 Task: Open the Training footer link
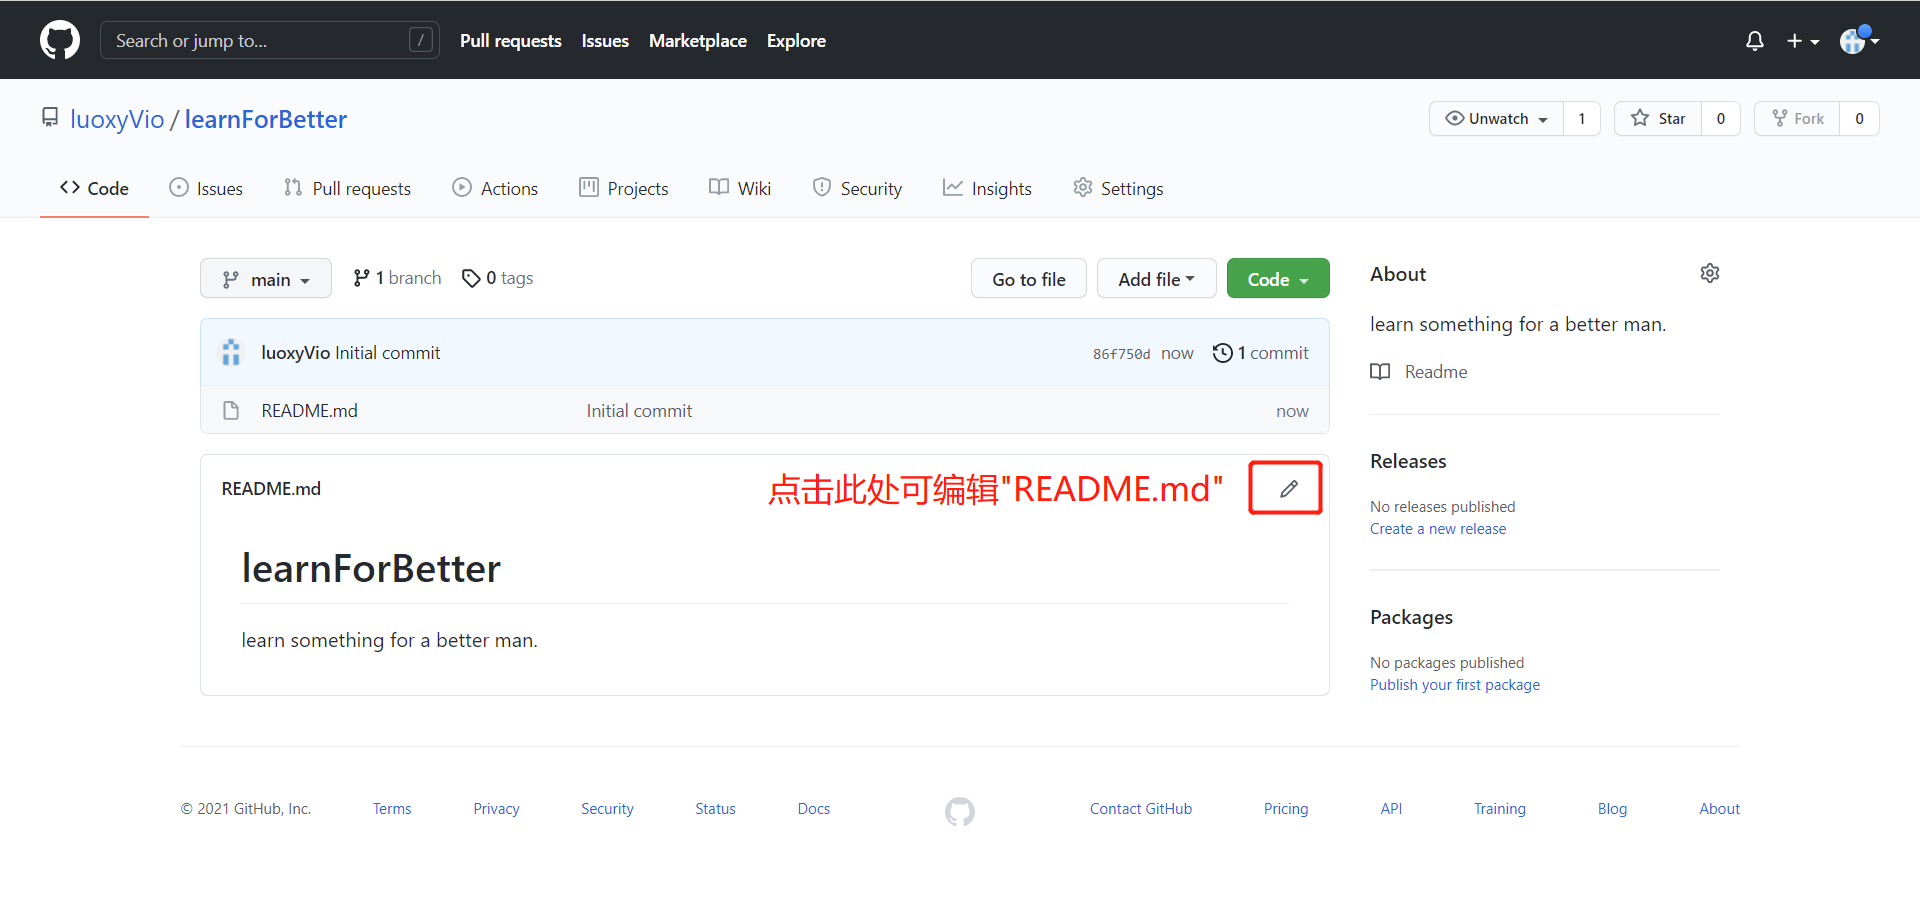pyautogui.click(x=1500, y=809)
